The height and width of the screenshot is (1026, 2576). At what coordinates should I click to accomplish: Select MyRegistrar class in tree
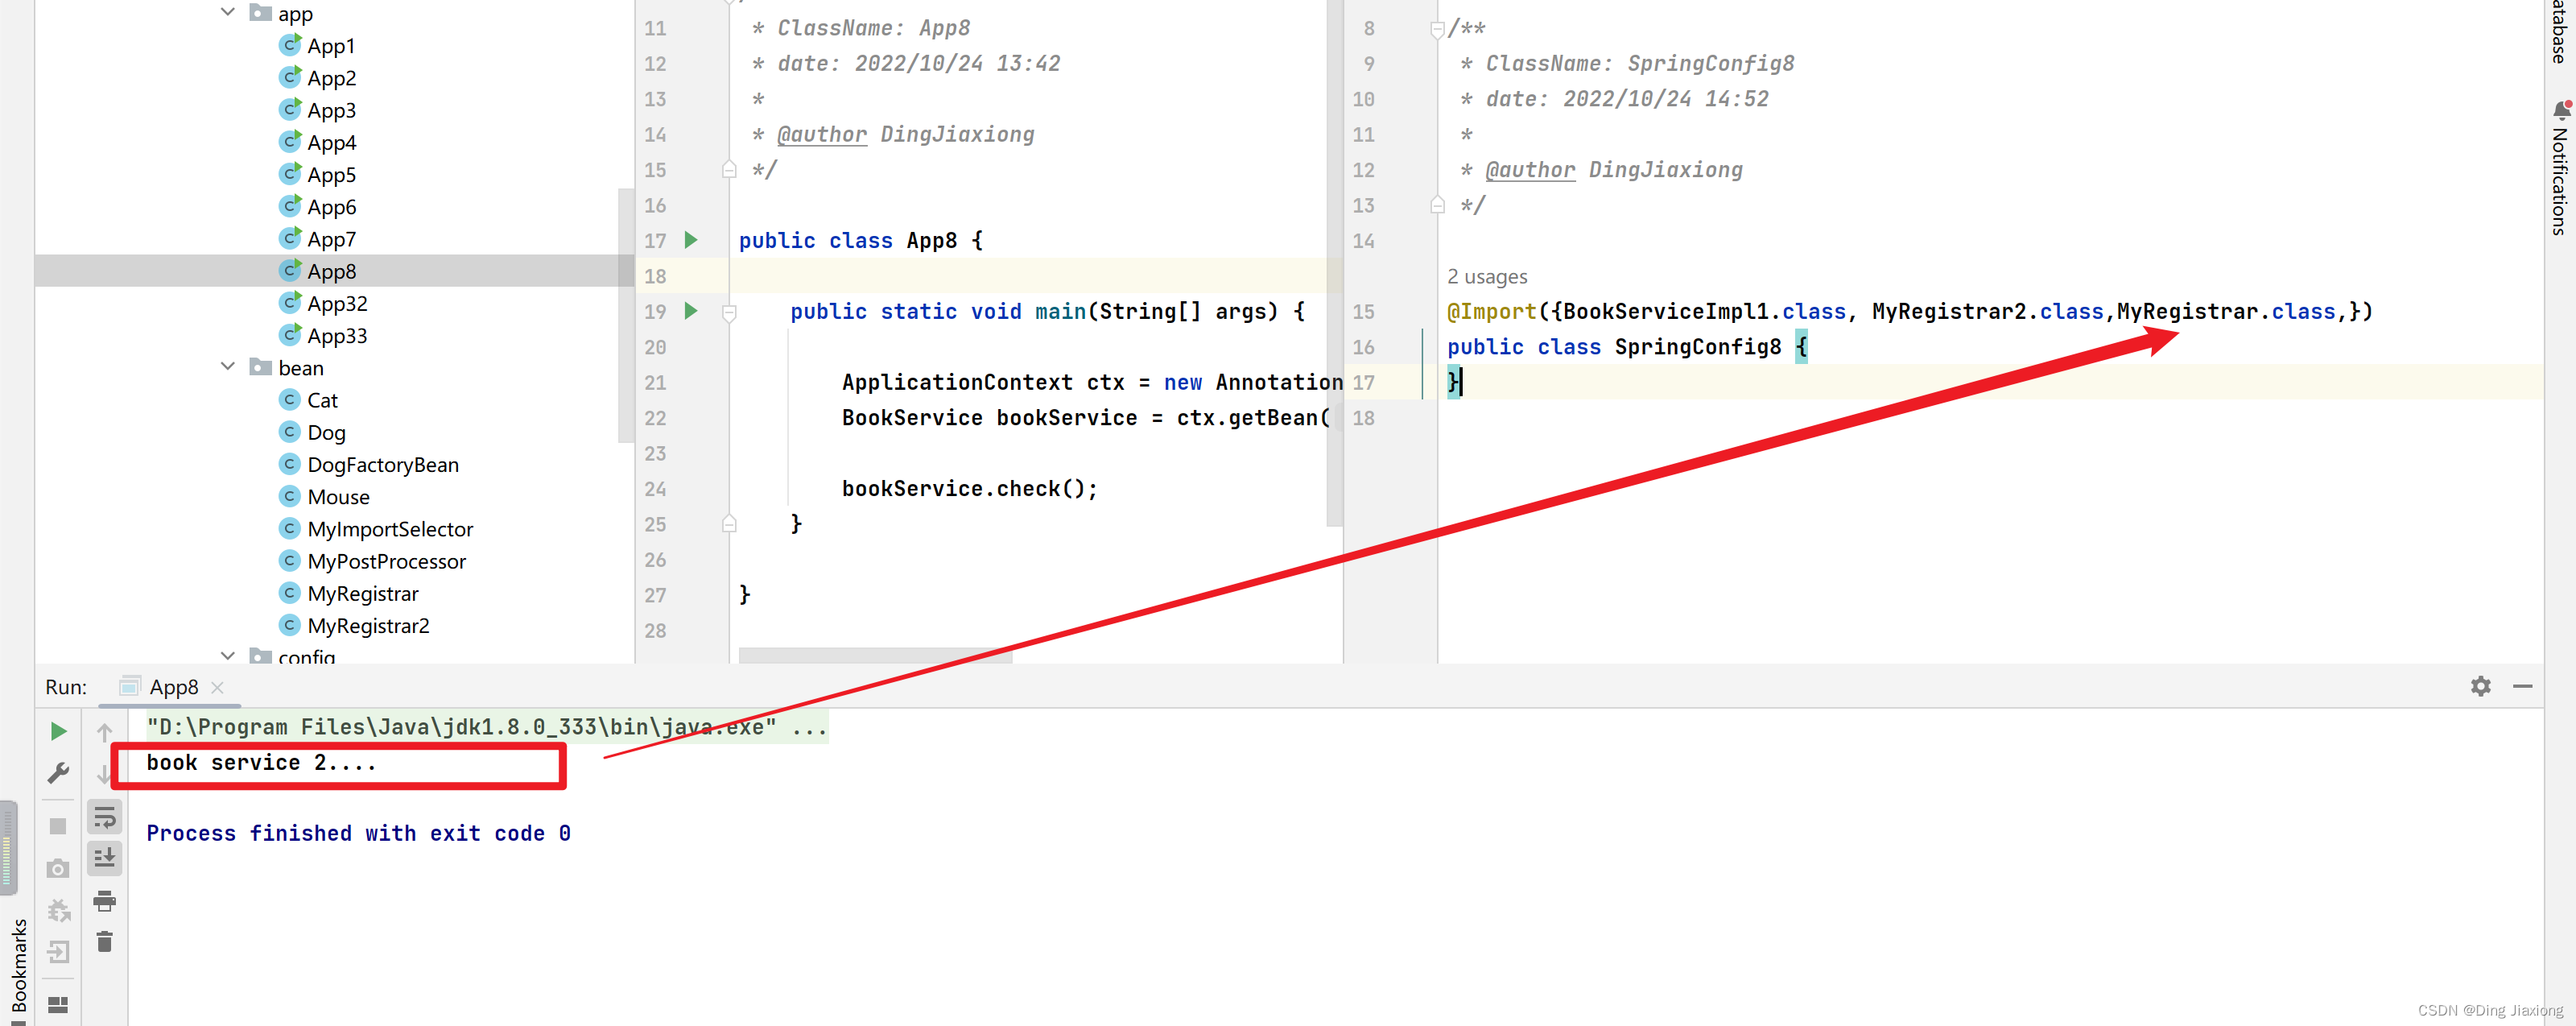362,593
